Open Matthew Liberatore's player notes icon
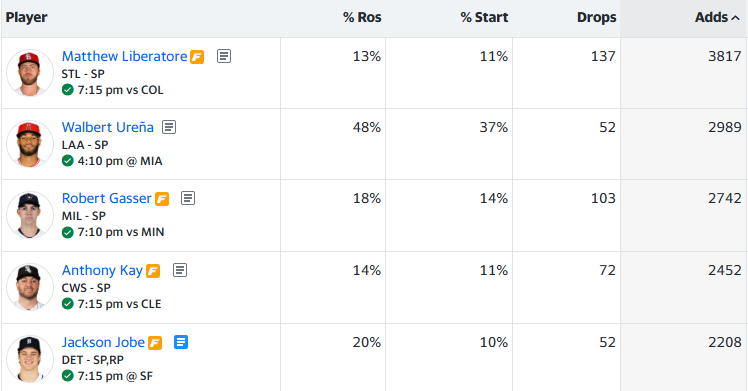This screenshot has height=391, width=748. 224,56
